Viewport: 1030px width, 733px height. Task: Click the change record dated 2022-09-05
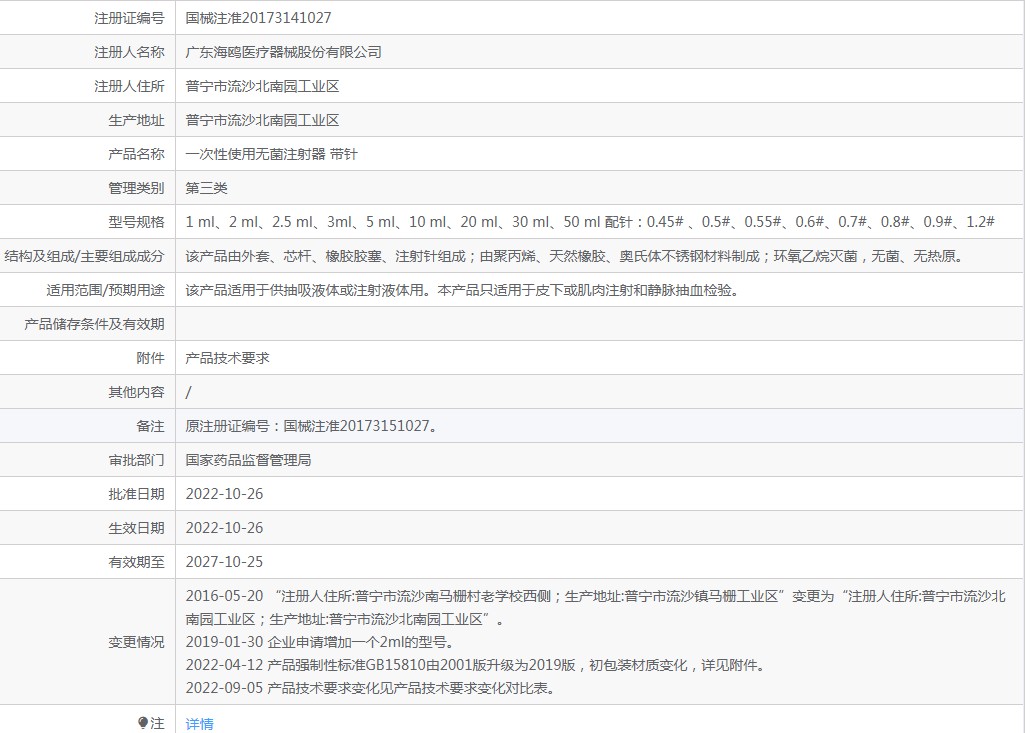pyautogui.click(x=372, y=688)
